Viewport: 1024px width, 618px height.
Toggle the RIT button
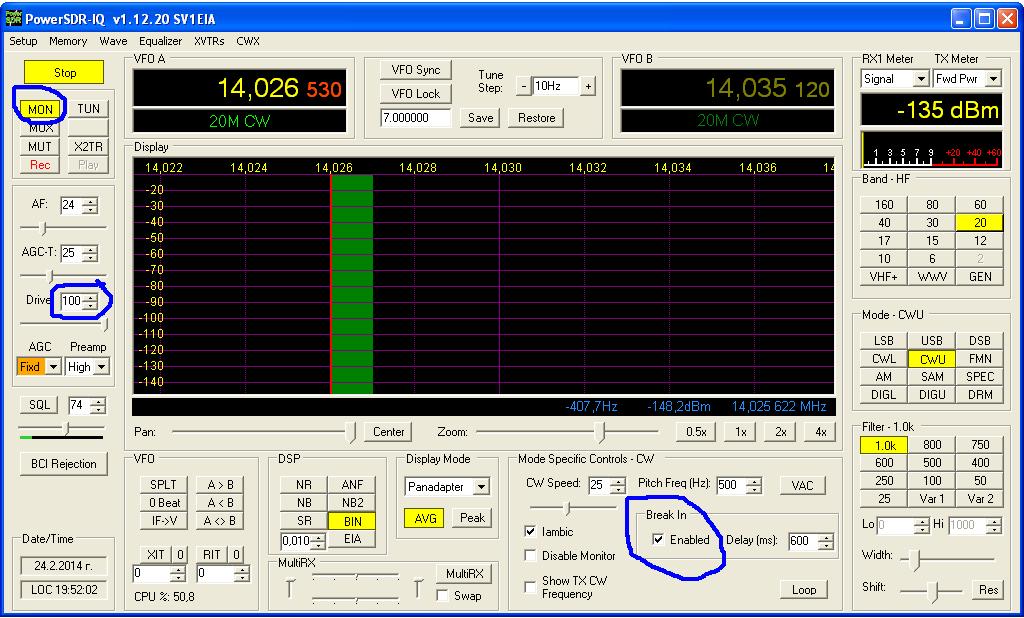pyautogui.click(x=211, y=555)
